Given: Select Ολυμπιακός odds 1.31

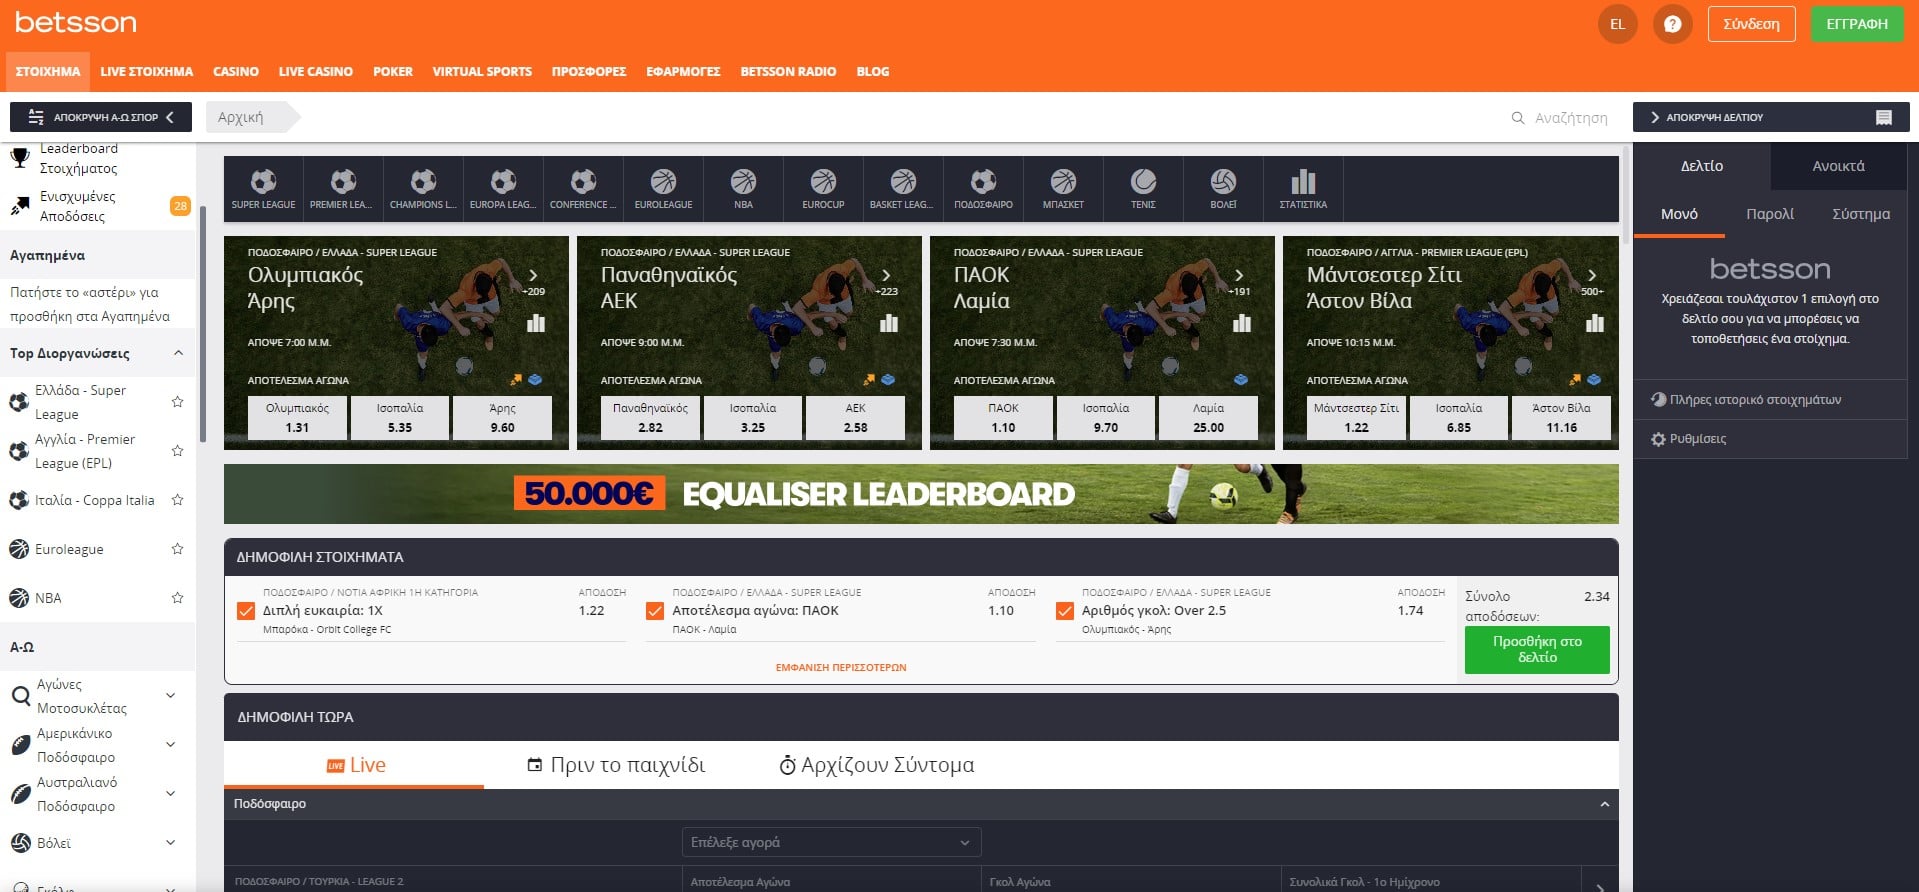Looking at the screenshot, I should (297, 418).
